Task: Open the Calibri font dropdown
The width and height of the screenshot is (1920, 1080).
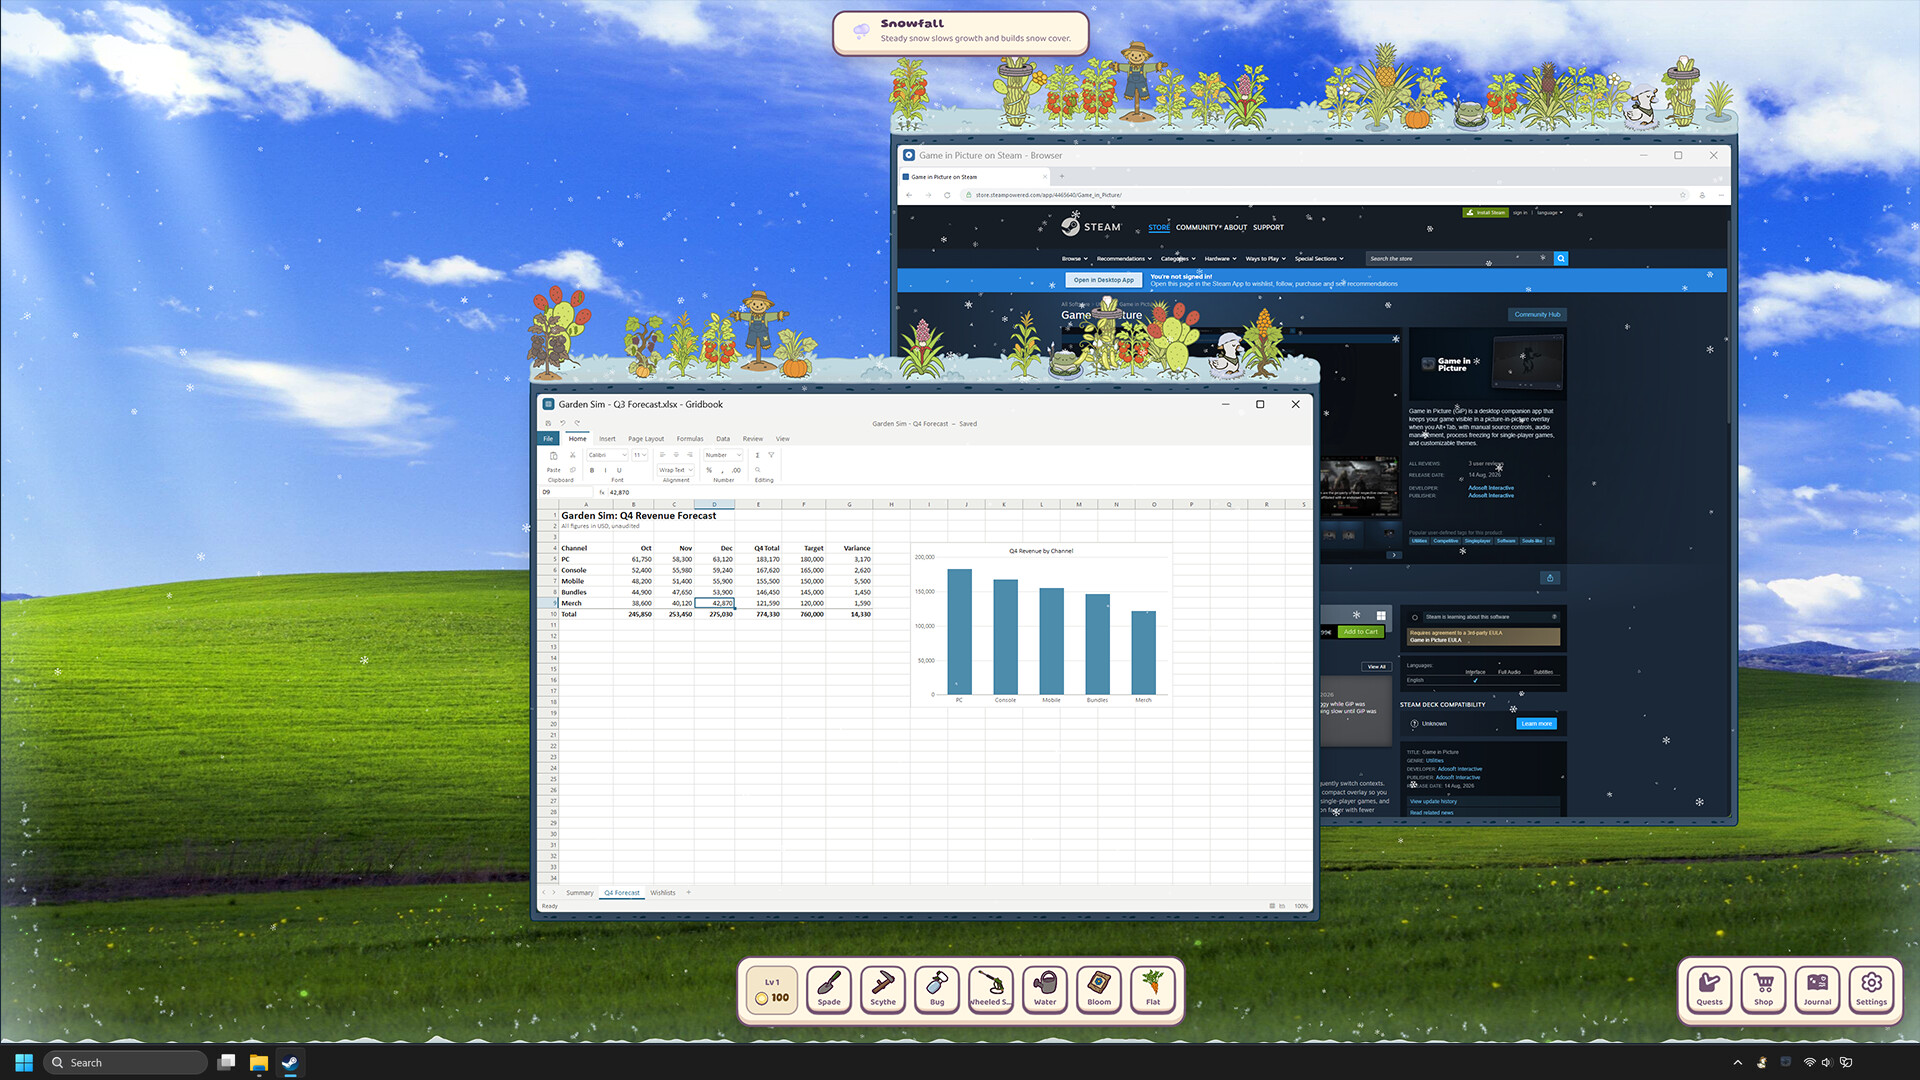Action: (x=607, y=455)
